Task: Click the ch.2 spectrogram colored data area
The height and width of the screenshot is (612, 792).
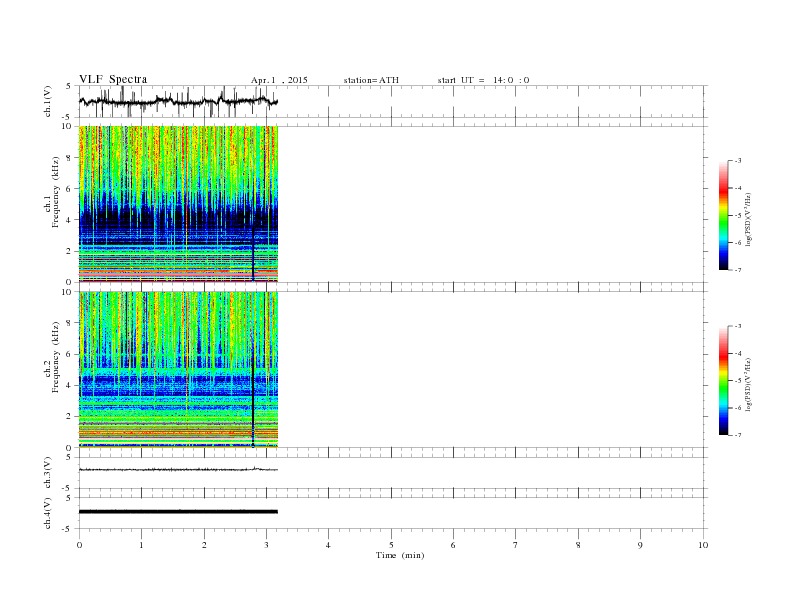Action: 178,370
